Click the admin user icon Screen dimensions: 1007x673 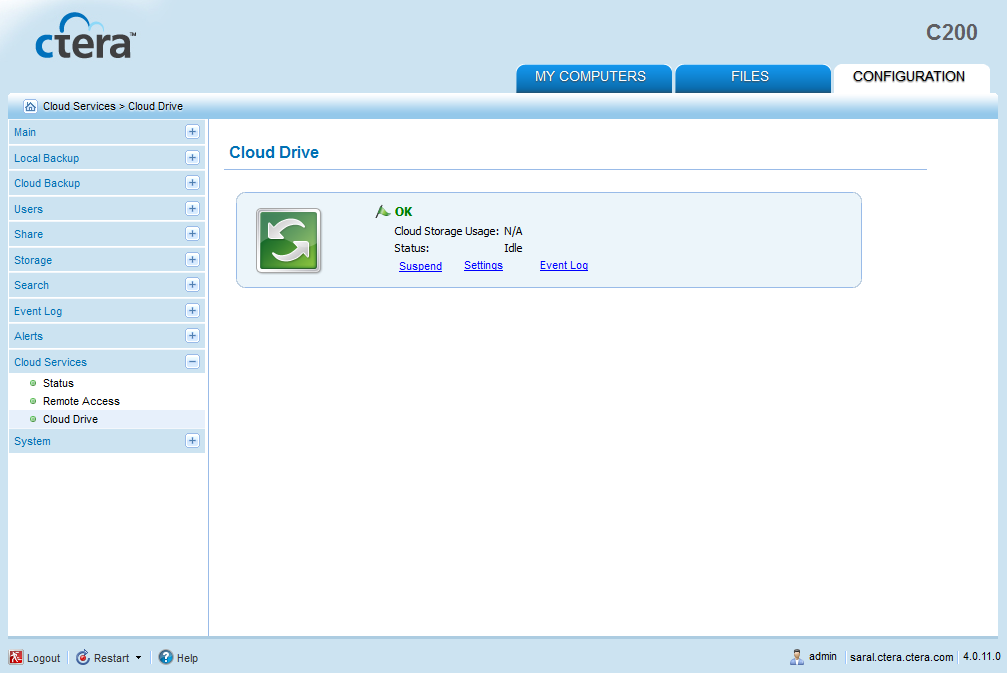[x=796, y=656]
